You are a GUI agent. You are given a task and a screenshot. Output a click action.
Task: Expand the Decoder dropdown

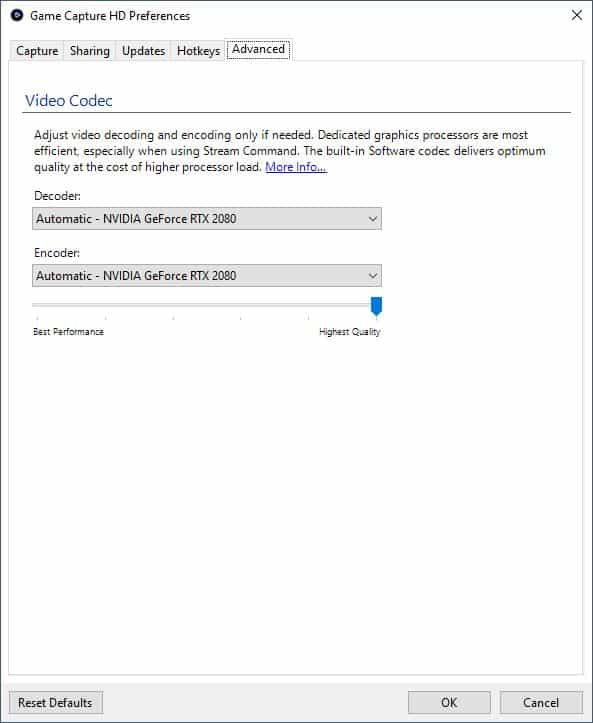coord(207,219)
